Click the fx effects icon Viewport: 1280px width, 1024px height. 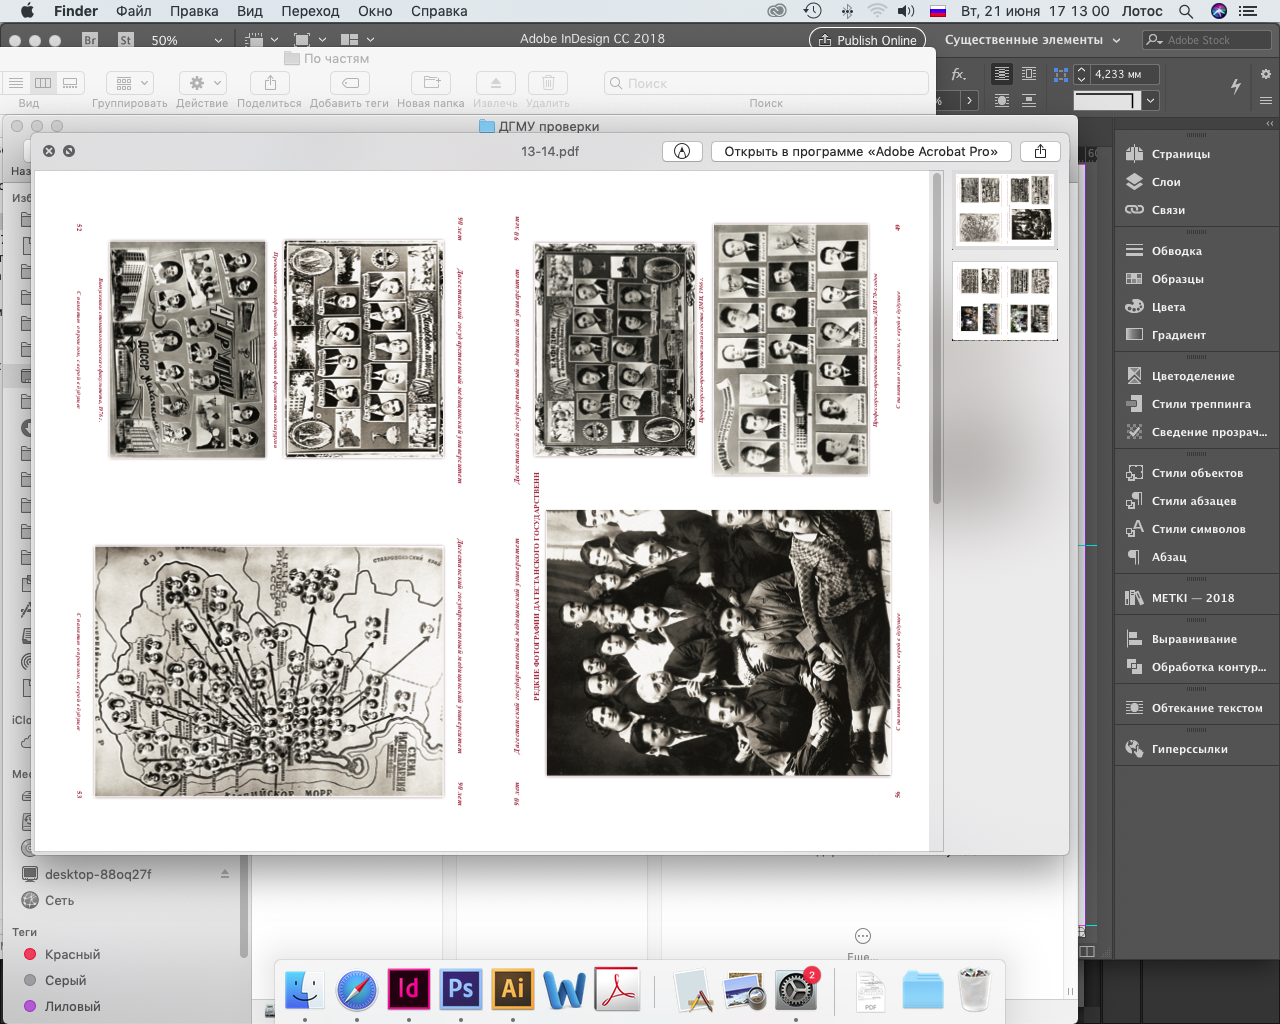[x=959, y=74]
